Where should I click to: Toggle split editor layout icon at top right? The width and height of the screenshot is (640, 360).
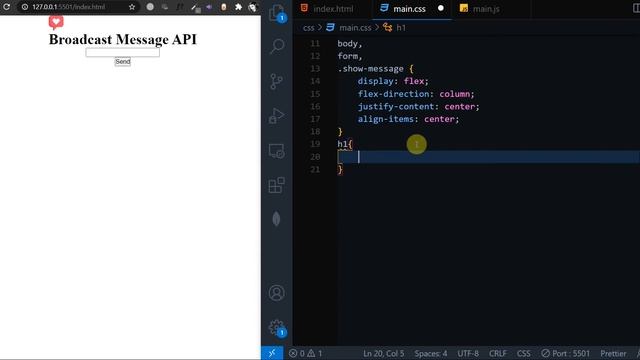(636, 8)
